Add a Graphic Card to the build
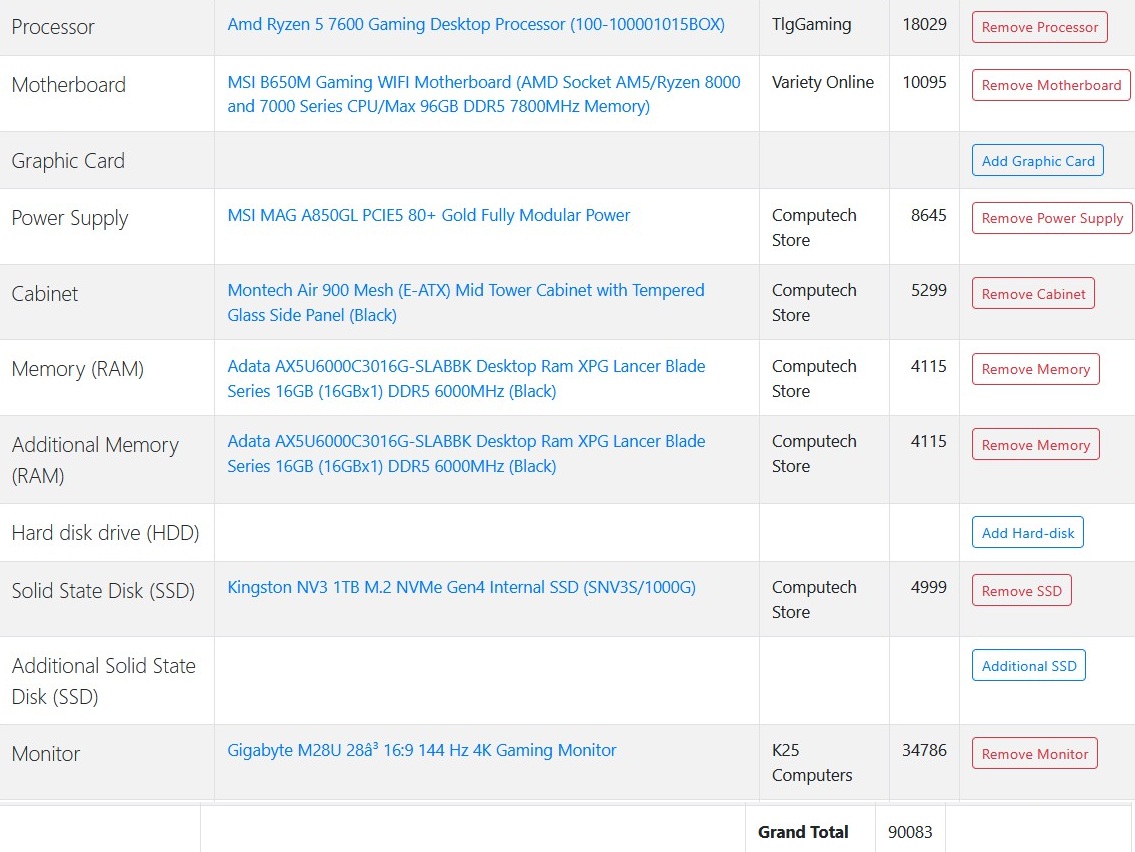The image size is (1135, 852). [1037, 161]
